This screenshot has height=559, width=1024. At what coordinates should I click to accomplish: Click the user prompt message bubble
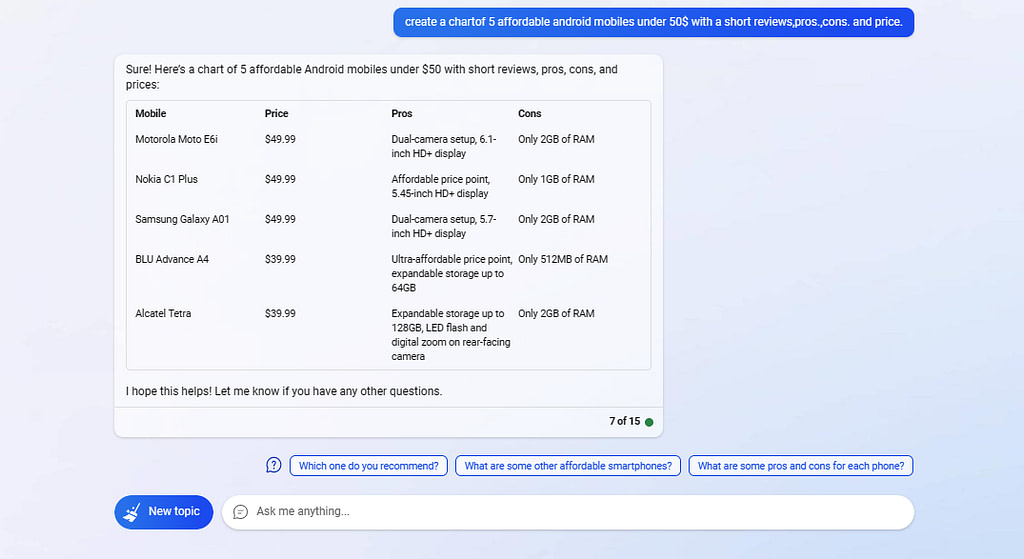pyautogui.click(x=654, y=22)
